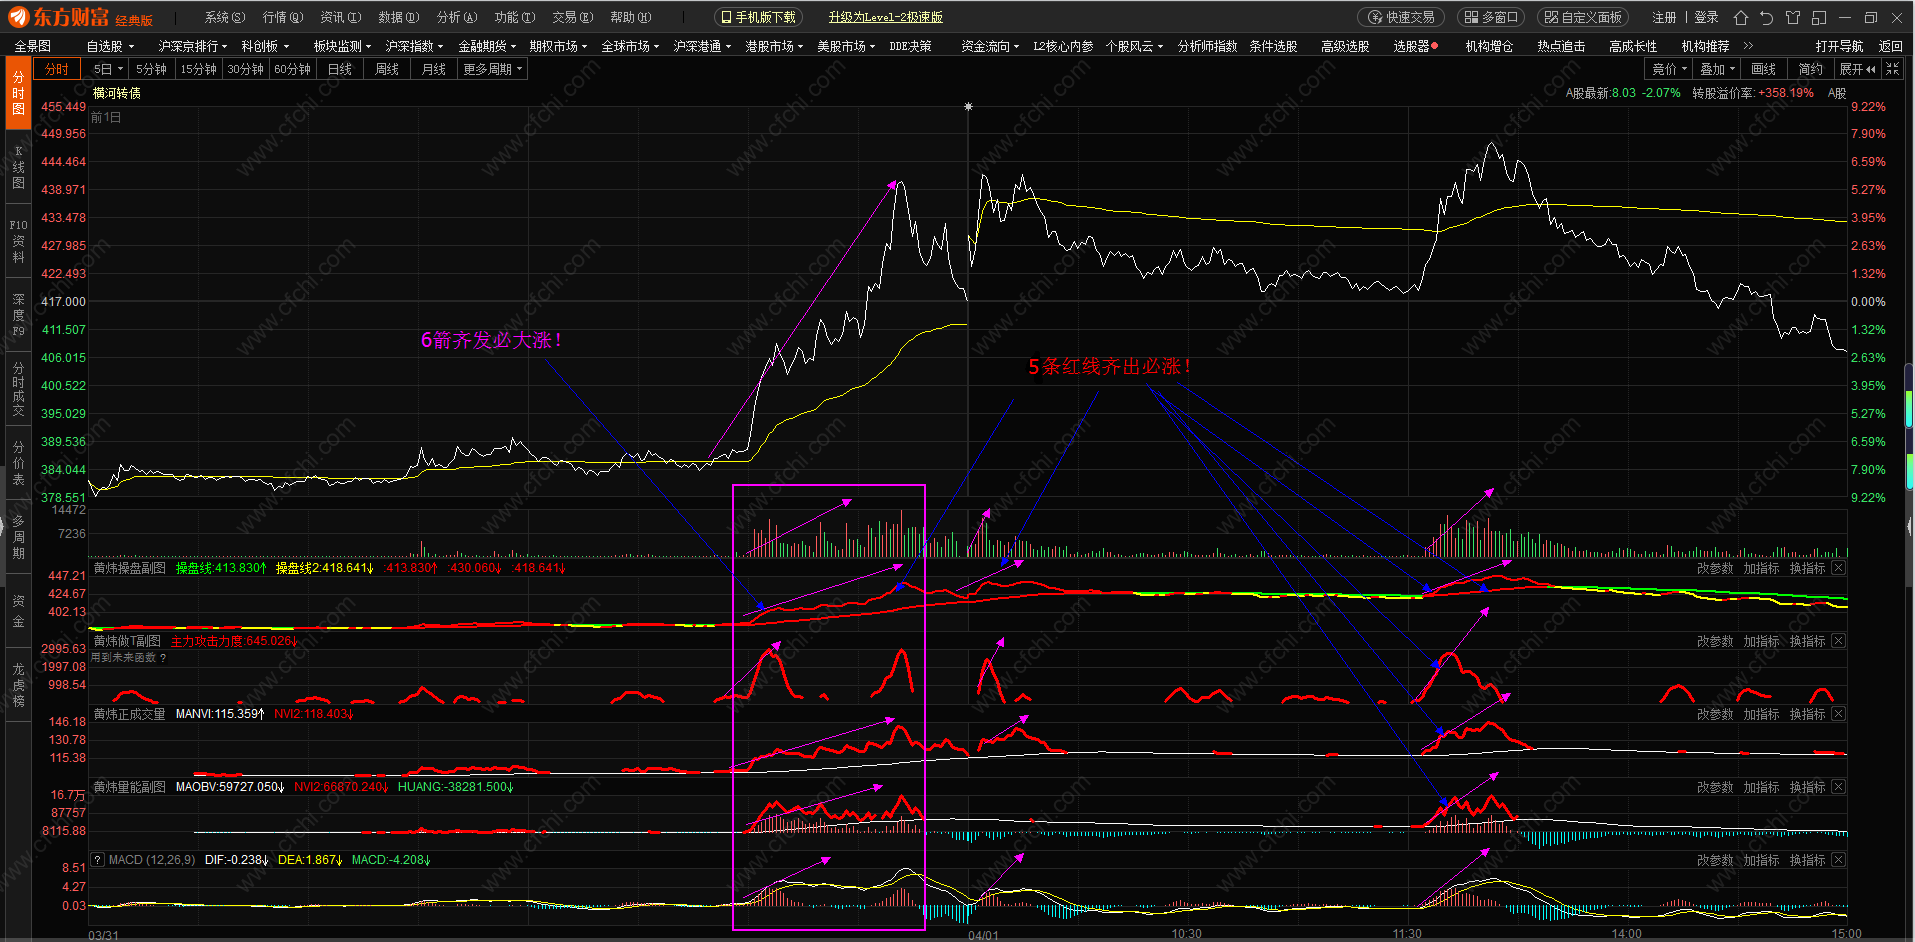1915x942 pixels.
Task: Close the 黄炜操盘副图 indicator panel
Action: (1838, 568)
